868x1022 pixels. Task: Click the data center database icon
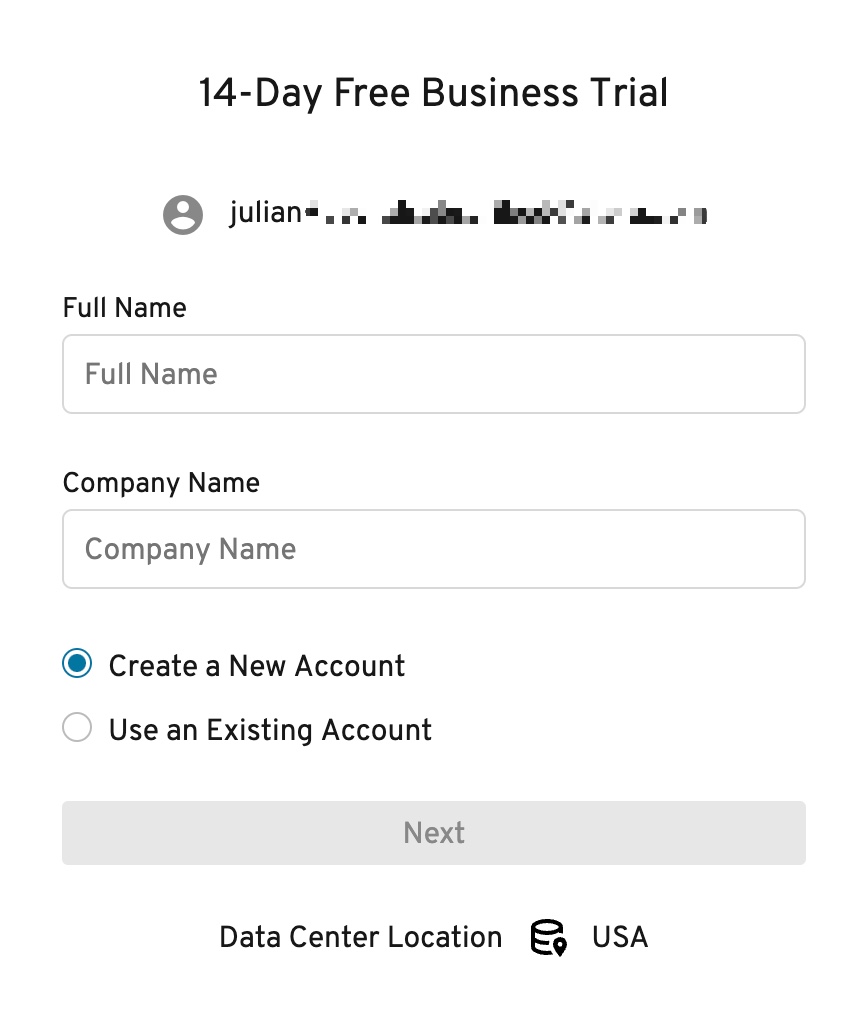[548, 938]
